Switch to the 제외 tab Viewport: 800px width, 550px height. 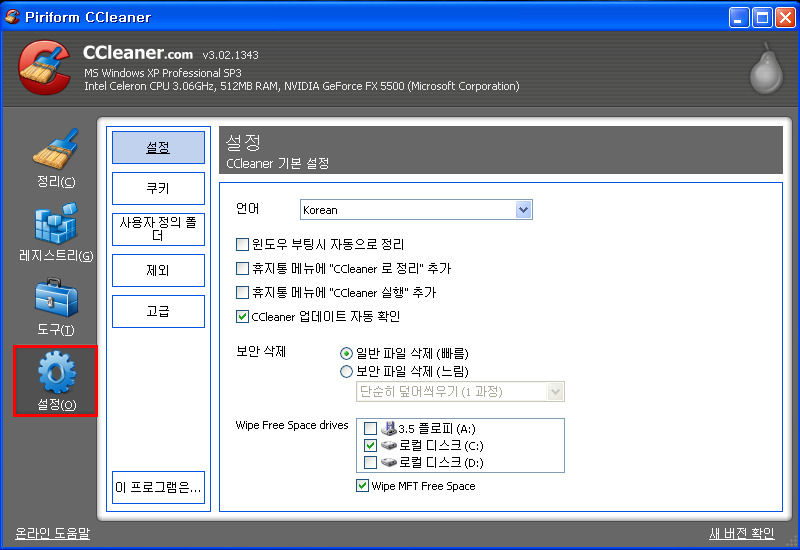coord(158,270)
